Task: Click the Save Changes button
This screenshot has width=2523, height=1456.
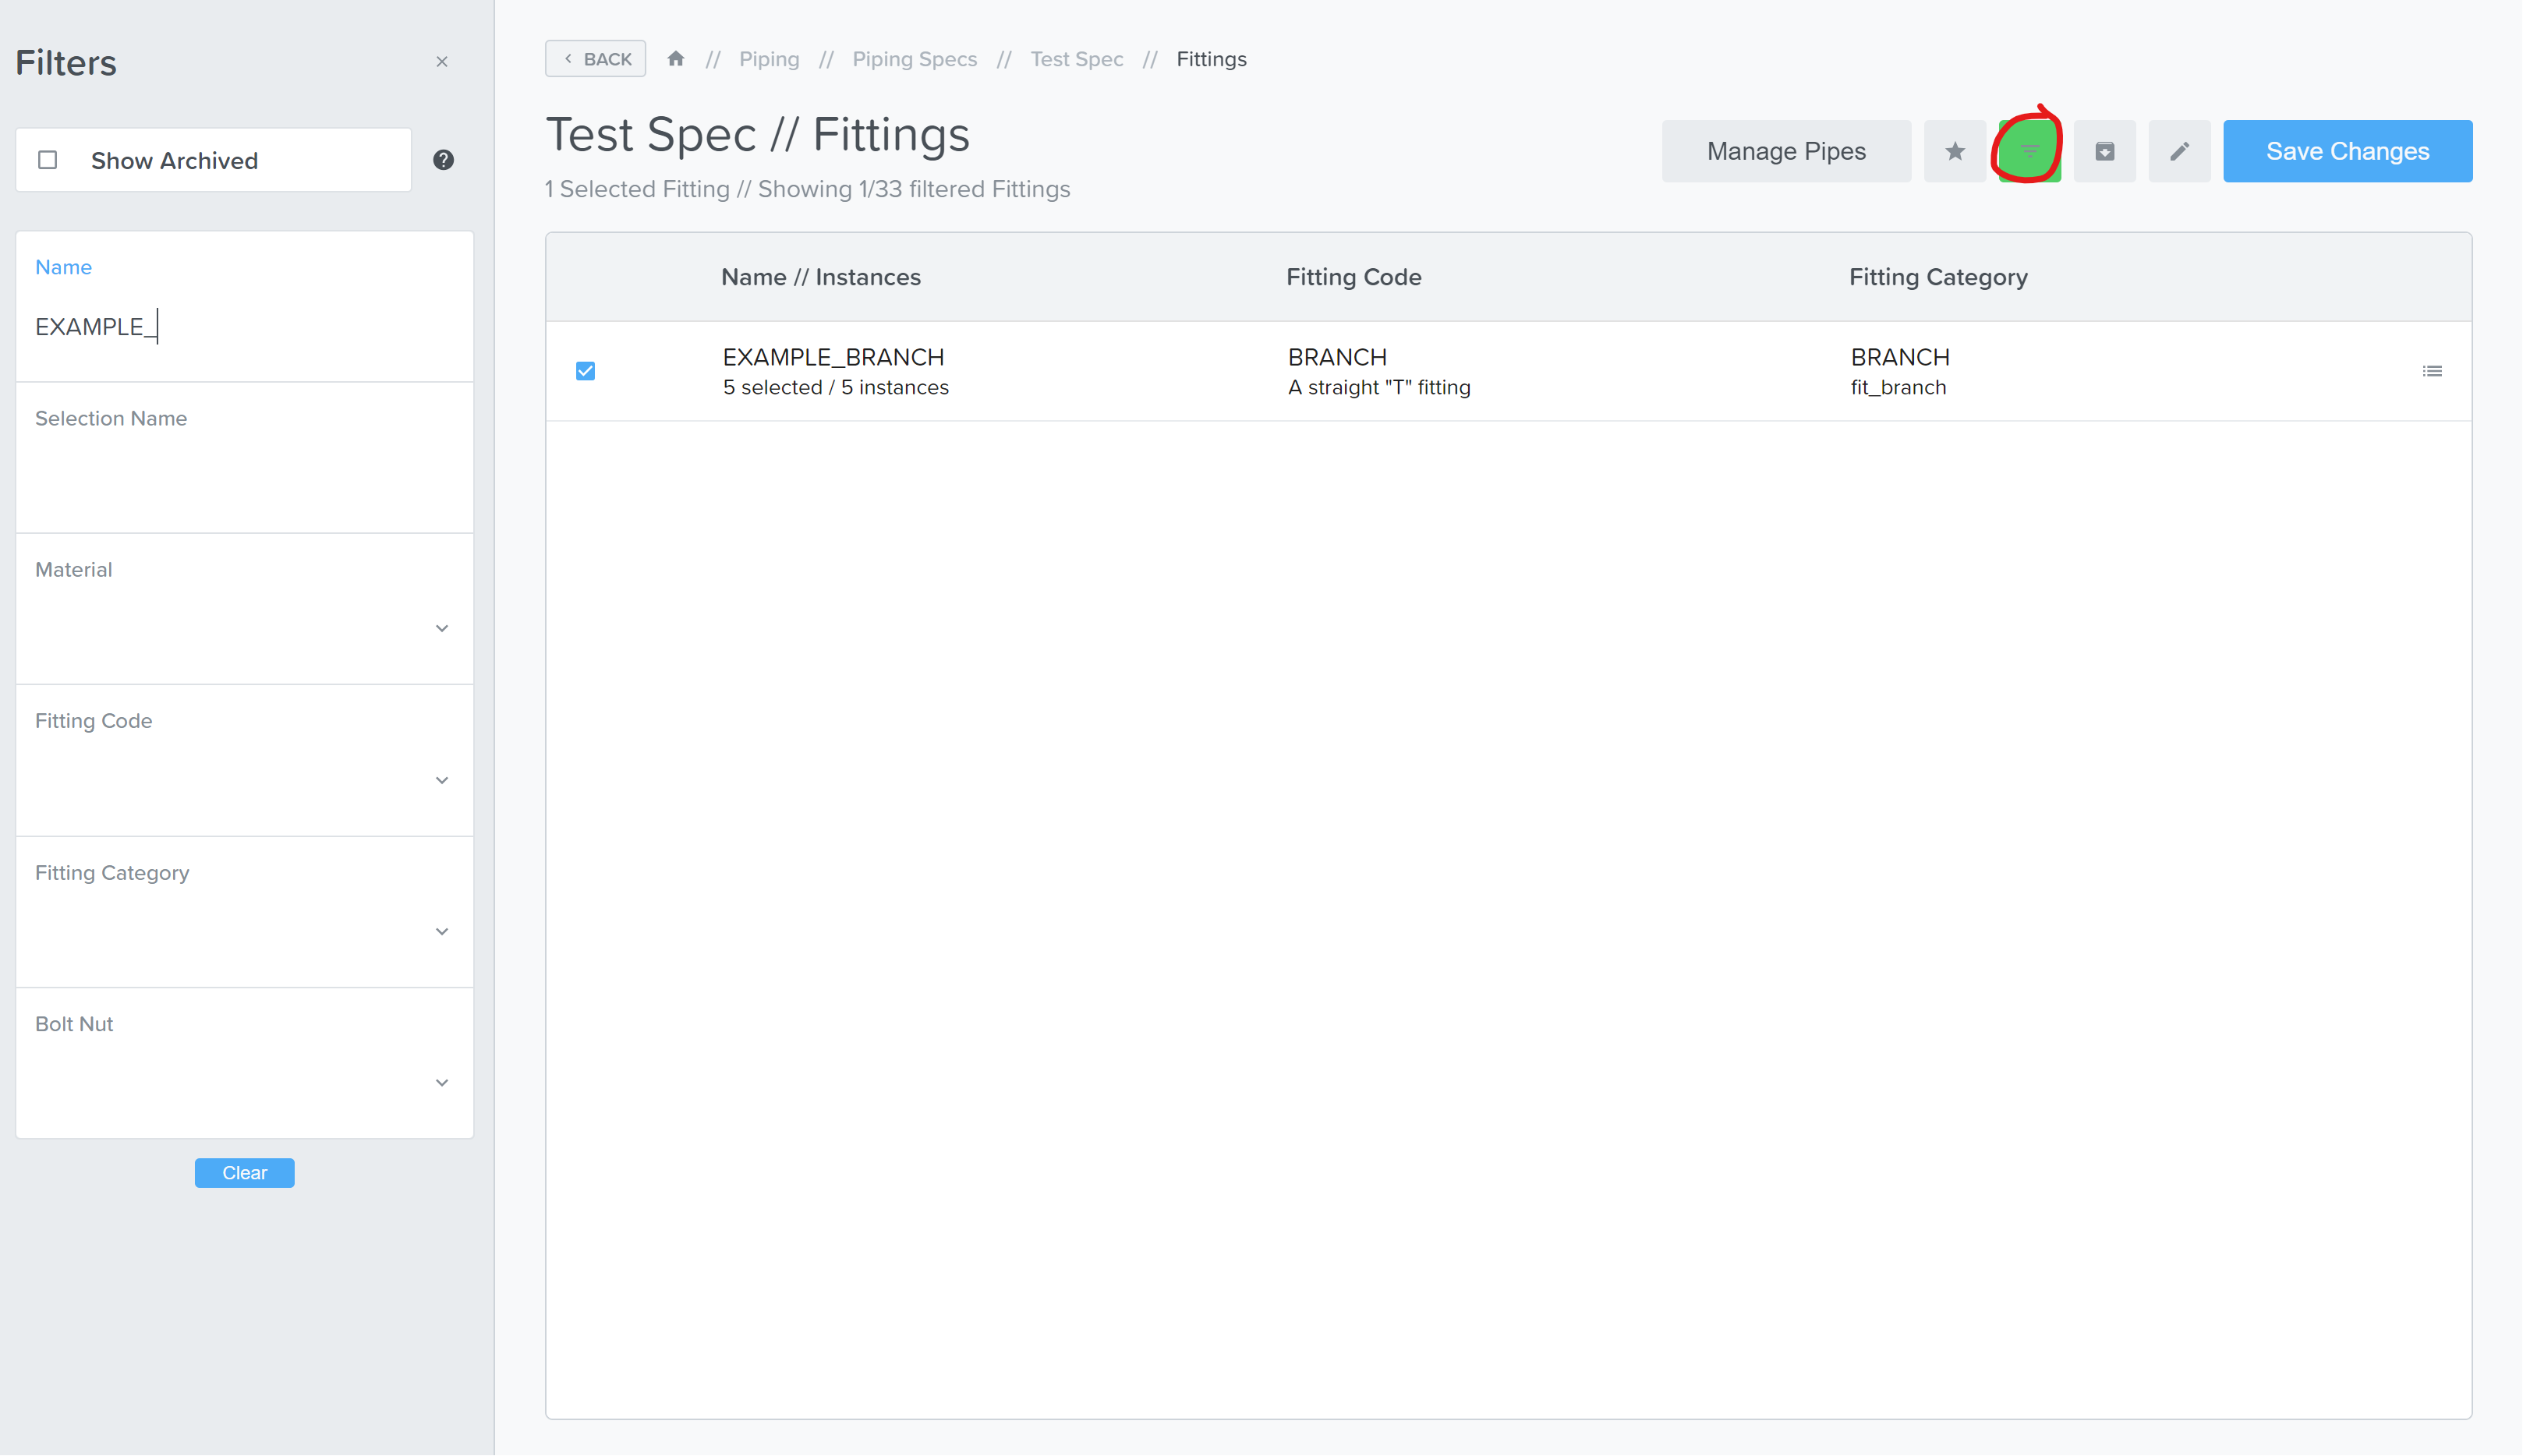Action: [2347, 151]
